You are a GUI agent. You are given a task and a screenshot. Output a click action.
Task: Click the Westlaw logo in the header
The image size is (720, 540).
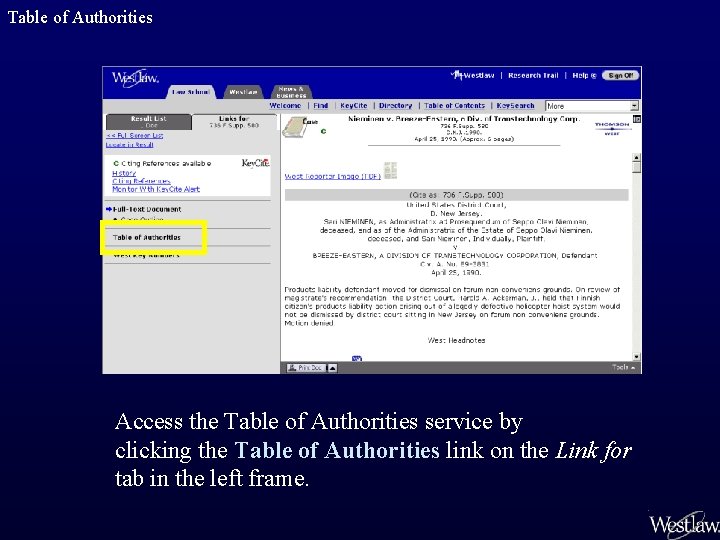click(135, 78)
